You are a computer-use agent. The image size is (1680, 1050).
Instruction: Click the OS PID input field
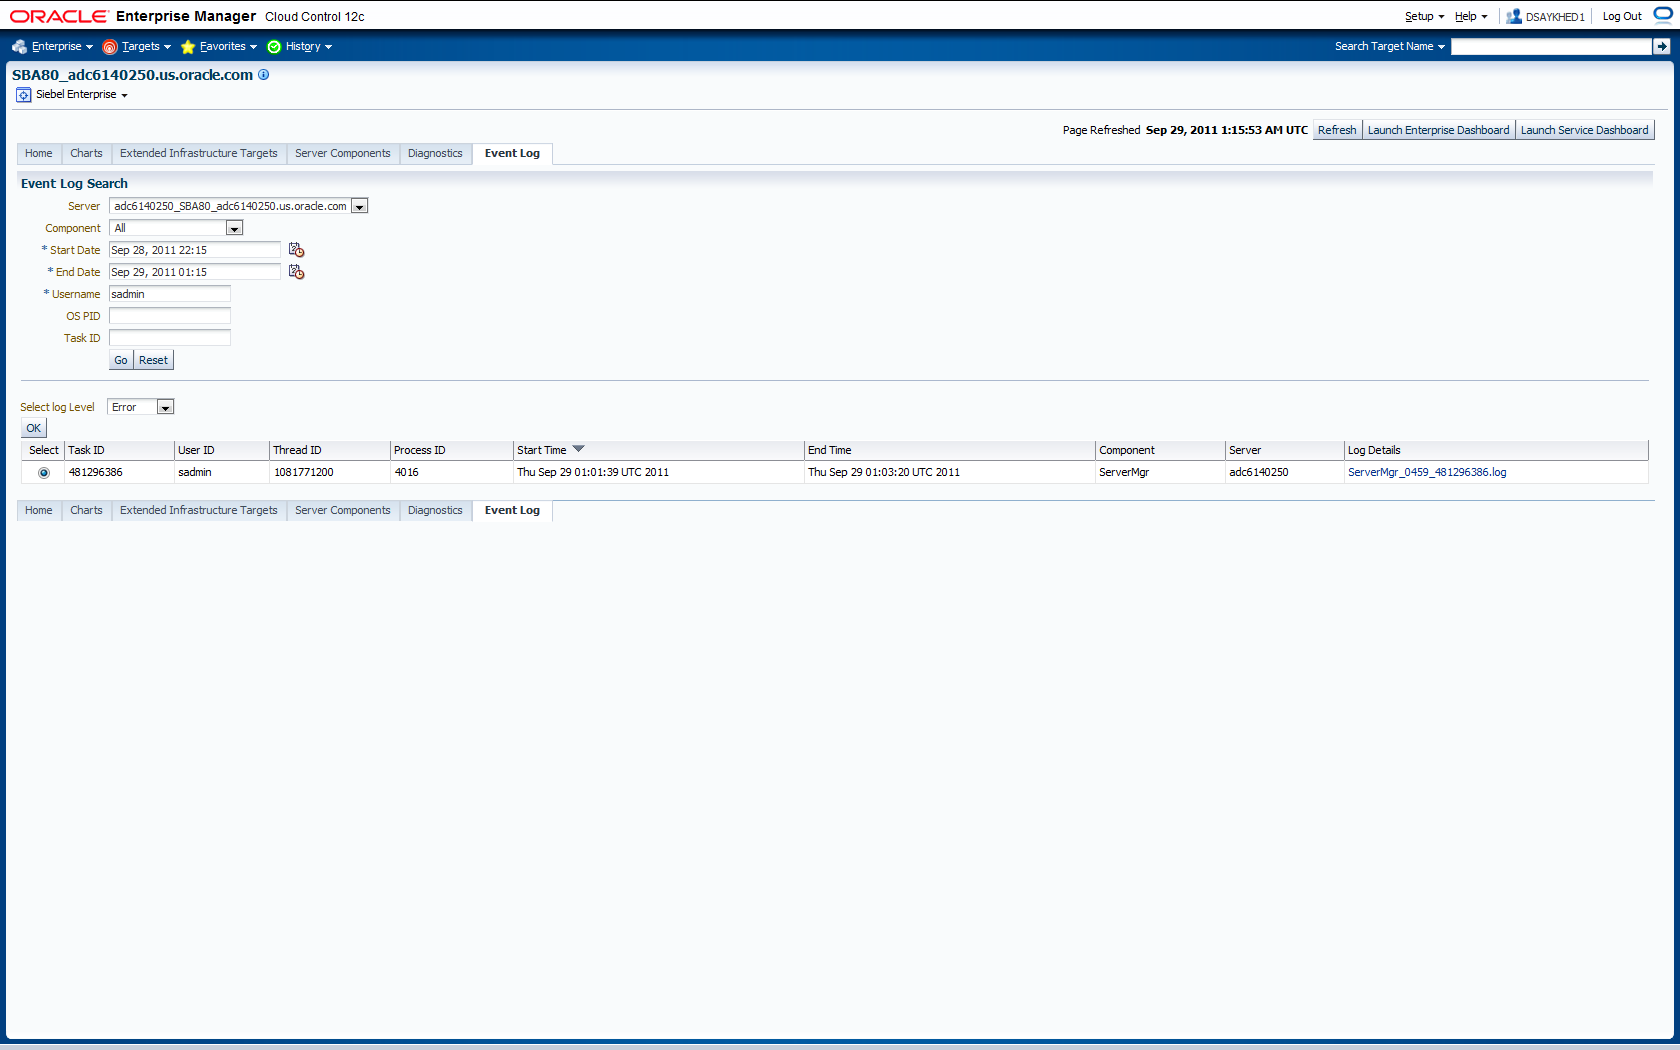170,316
